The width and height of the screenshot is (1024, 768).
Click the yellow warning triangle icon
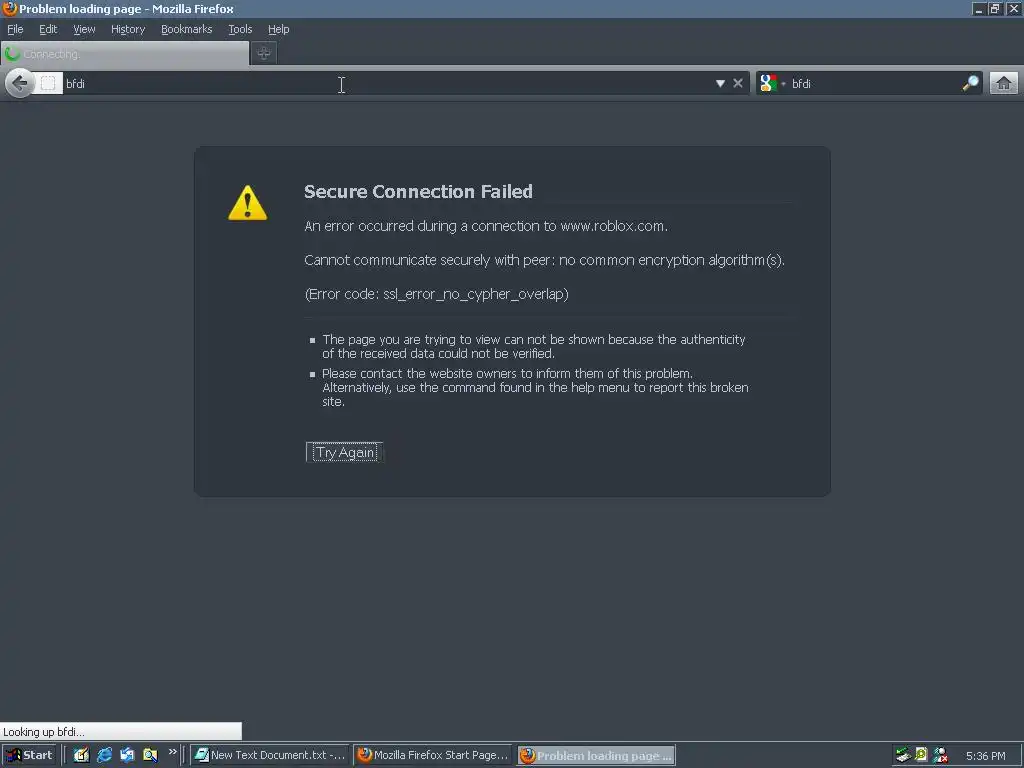pyautogui.click(x=248, y=202)
